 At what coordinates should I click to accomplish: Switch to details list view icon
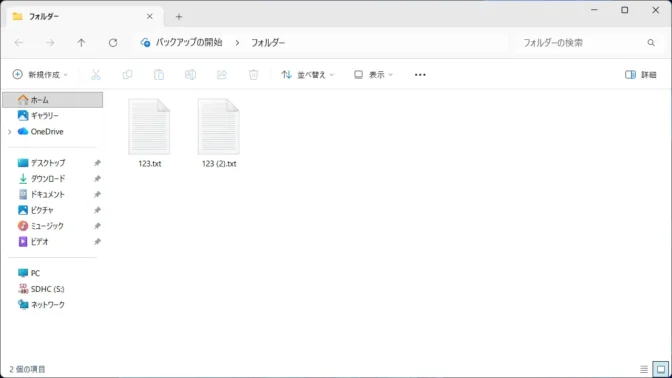[644, 369]
